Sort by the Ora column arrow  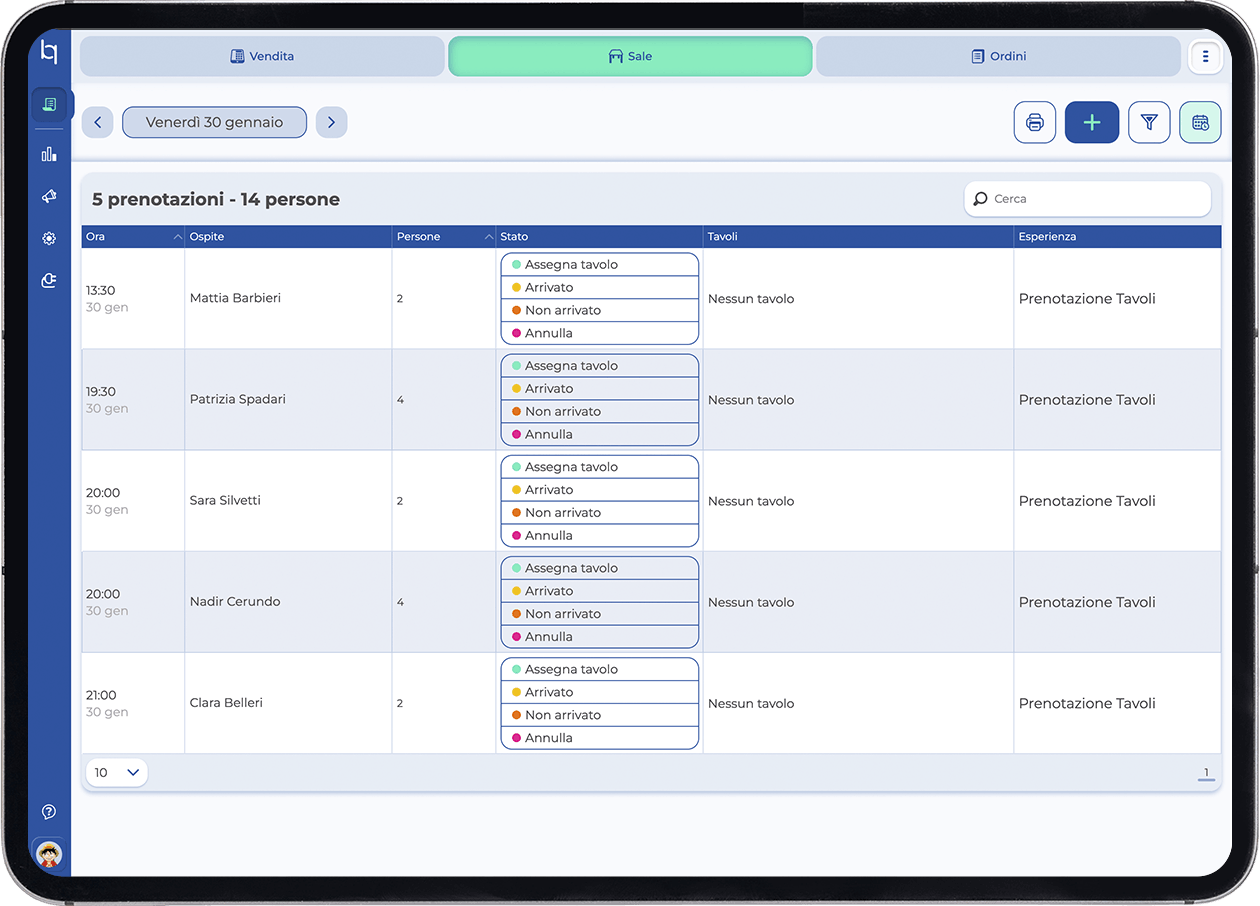178,236
